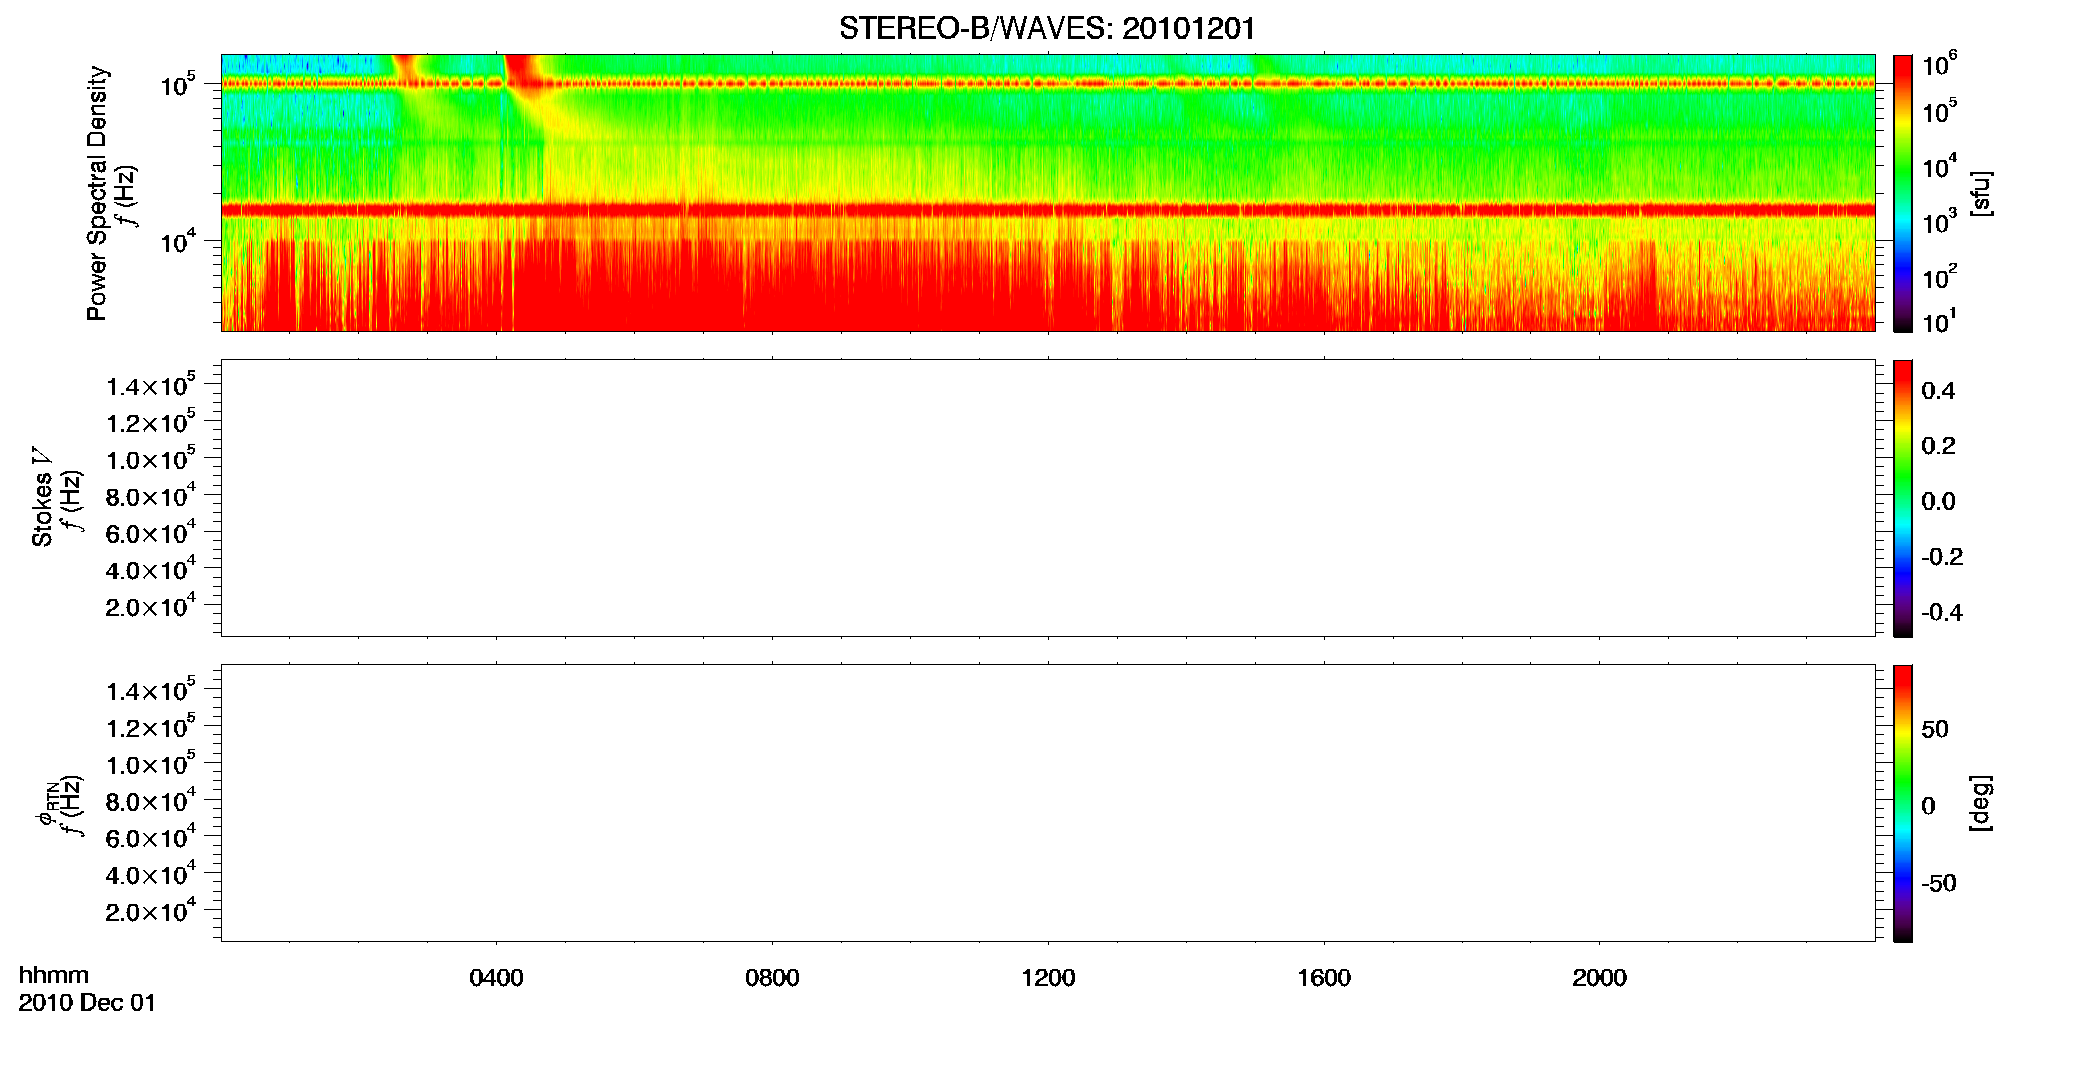The height and width of the screenshot is (1080, 2096).
Task: Select the -0.2 label on the Stokes V colorbar
Action: (x=1942, y=557)
